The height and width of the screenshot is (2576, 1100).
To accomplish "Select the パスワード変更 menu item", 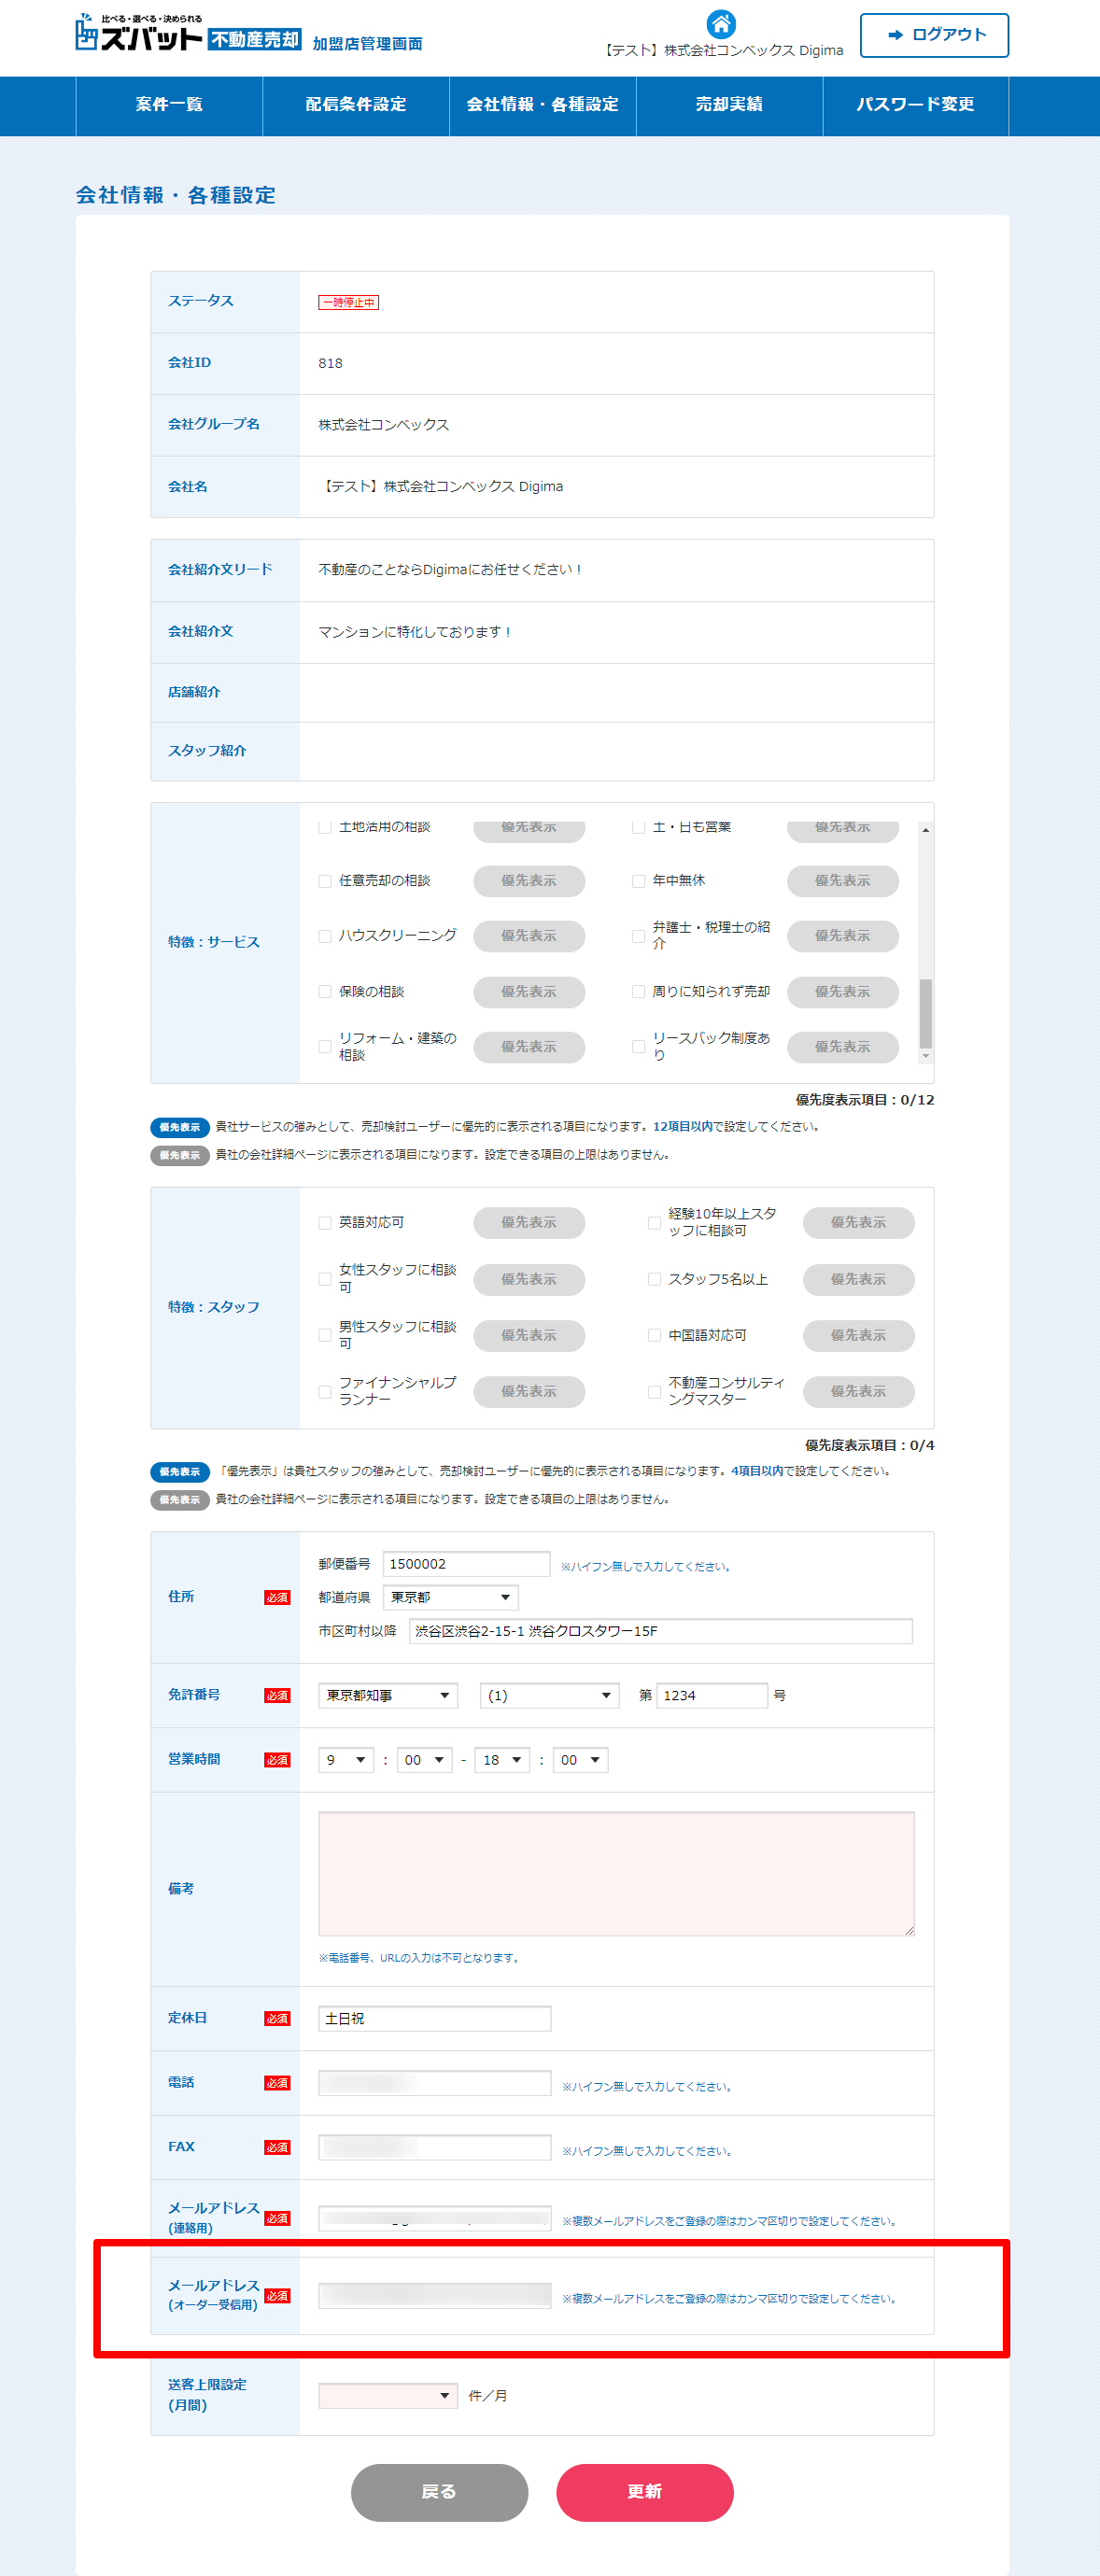I will 914,105.
